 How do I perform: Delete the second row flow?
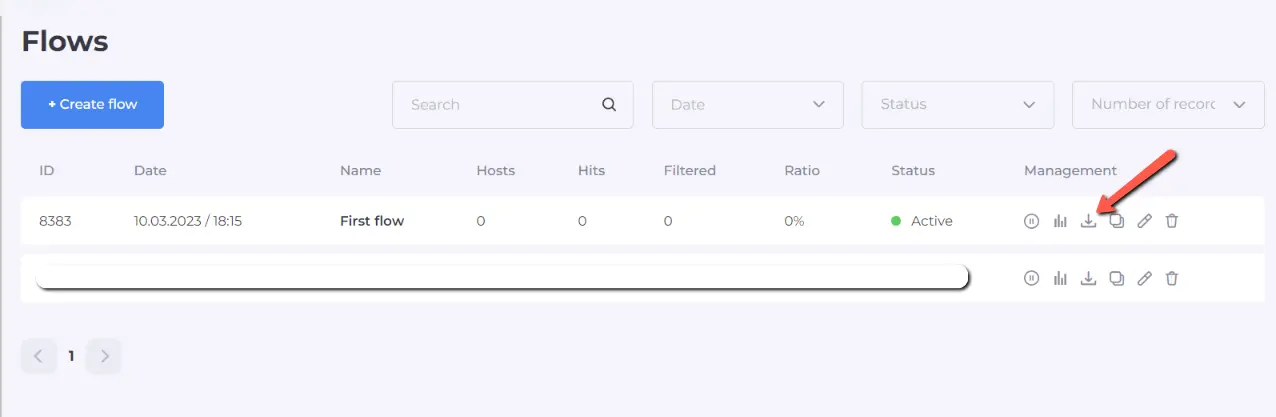(1172, 278)
